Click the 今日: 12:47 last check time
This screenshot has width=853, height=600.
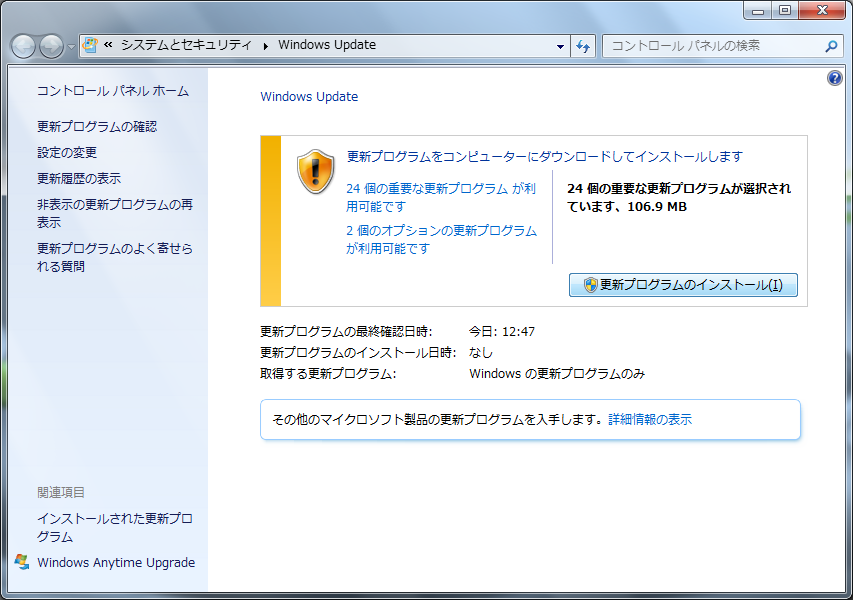[x=502, y=331]
